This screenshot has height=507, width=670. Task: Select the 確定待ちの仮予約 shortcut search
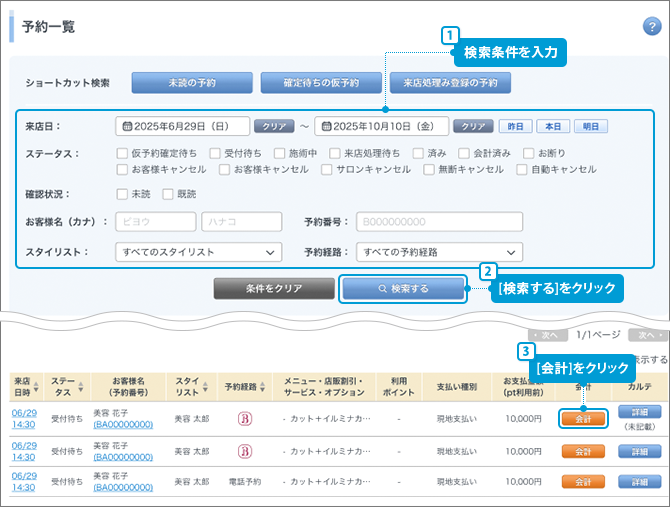(x=320, y=83)
